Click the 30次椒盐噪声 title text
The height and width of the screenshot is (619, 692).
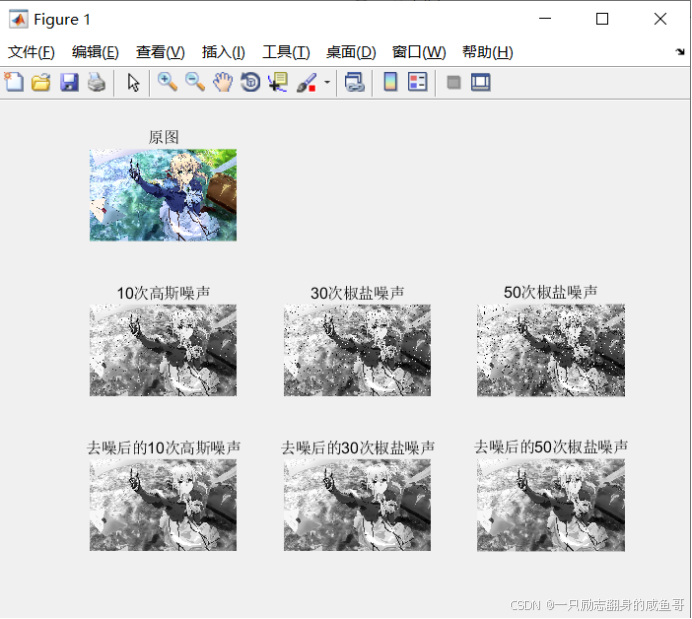(x=357, y=293)
